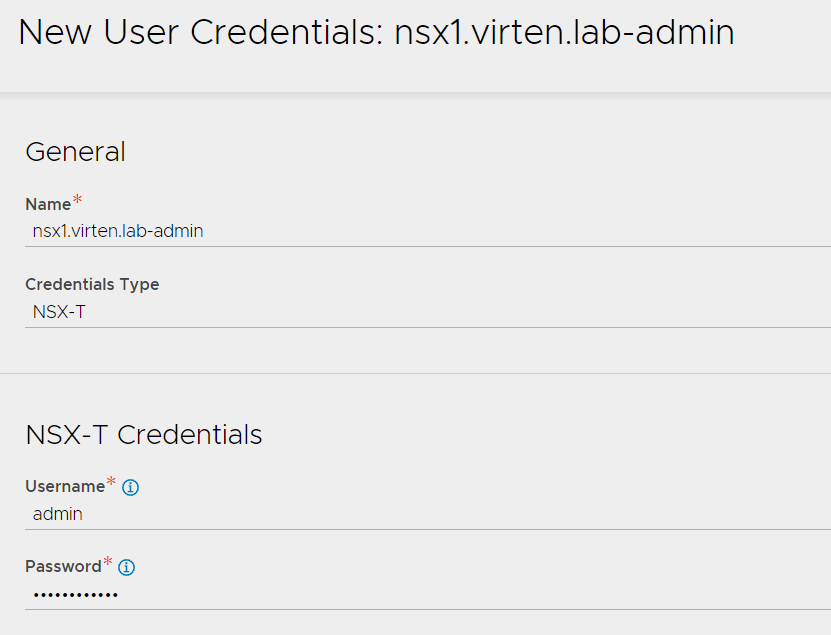
Task: Click the Name field label
Action: coord(48,205)
